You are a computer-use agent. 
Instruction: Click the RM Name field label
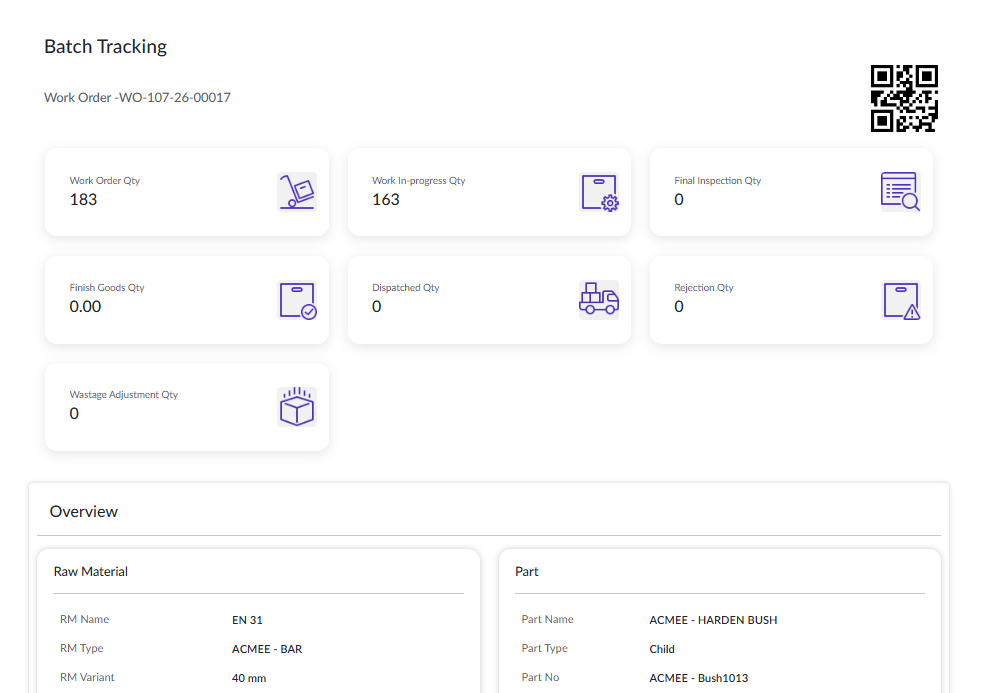tap(85, 619)
